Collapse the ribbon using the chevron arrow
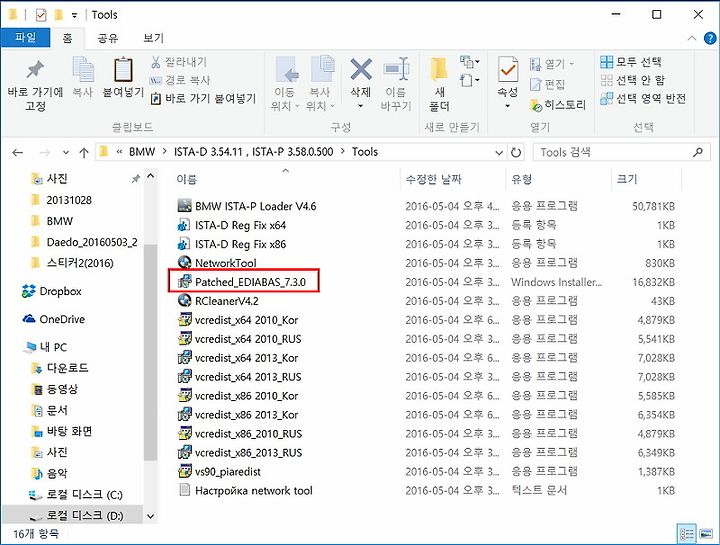 (692, 38)
